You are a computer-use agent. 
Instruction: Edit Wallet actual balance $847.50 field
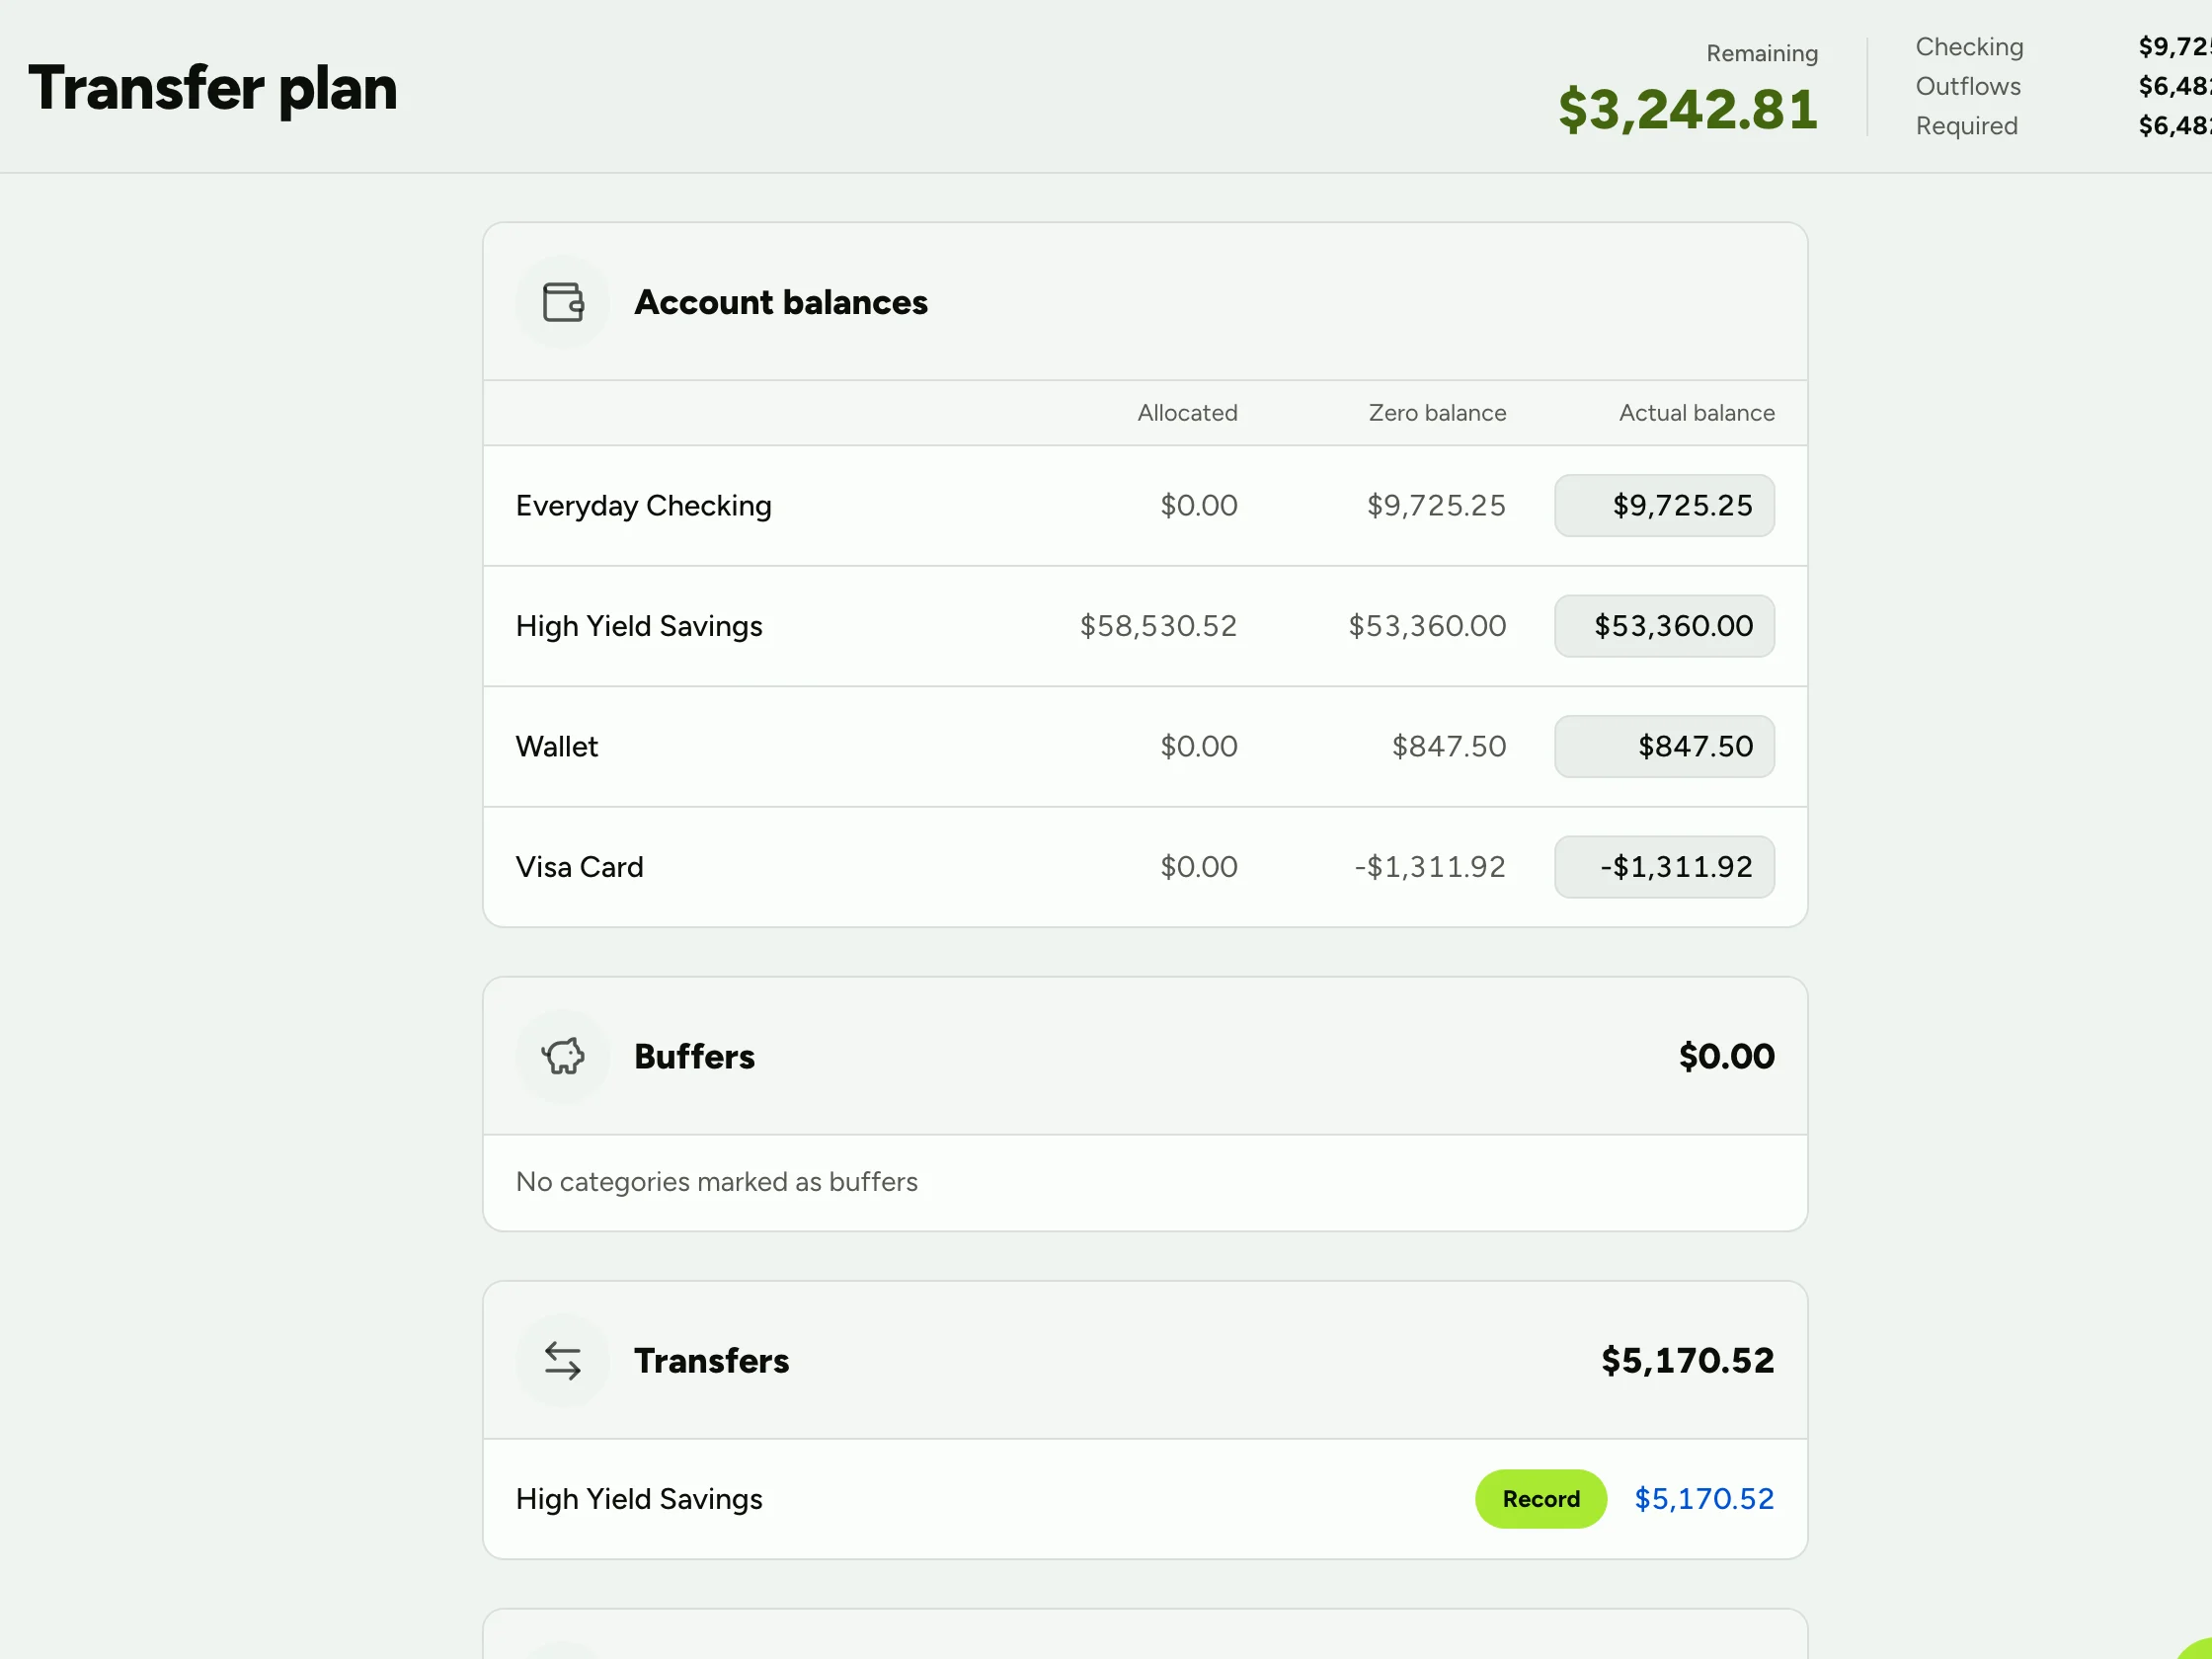1664,746
